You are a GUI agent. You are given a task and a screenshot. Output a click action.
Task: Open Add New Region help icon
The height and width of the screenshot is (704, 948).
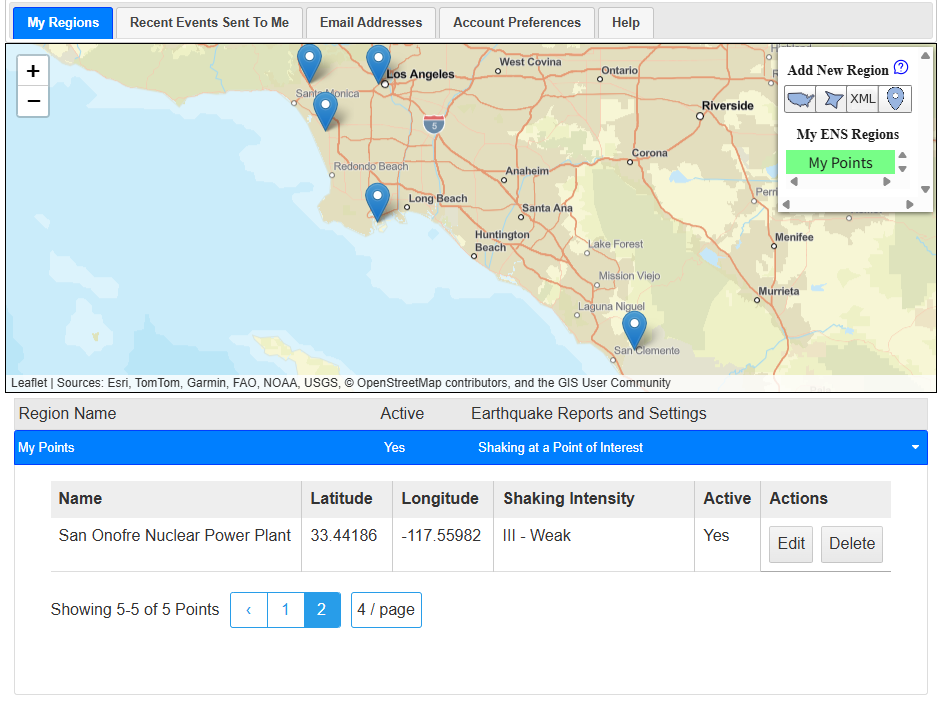pos(901,67)
